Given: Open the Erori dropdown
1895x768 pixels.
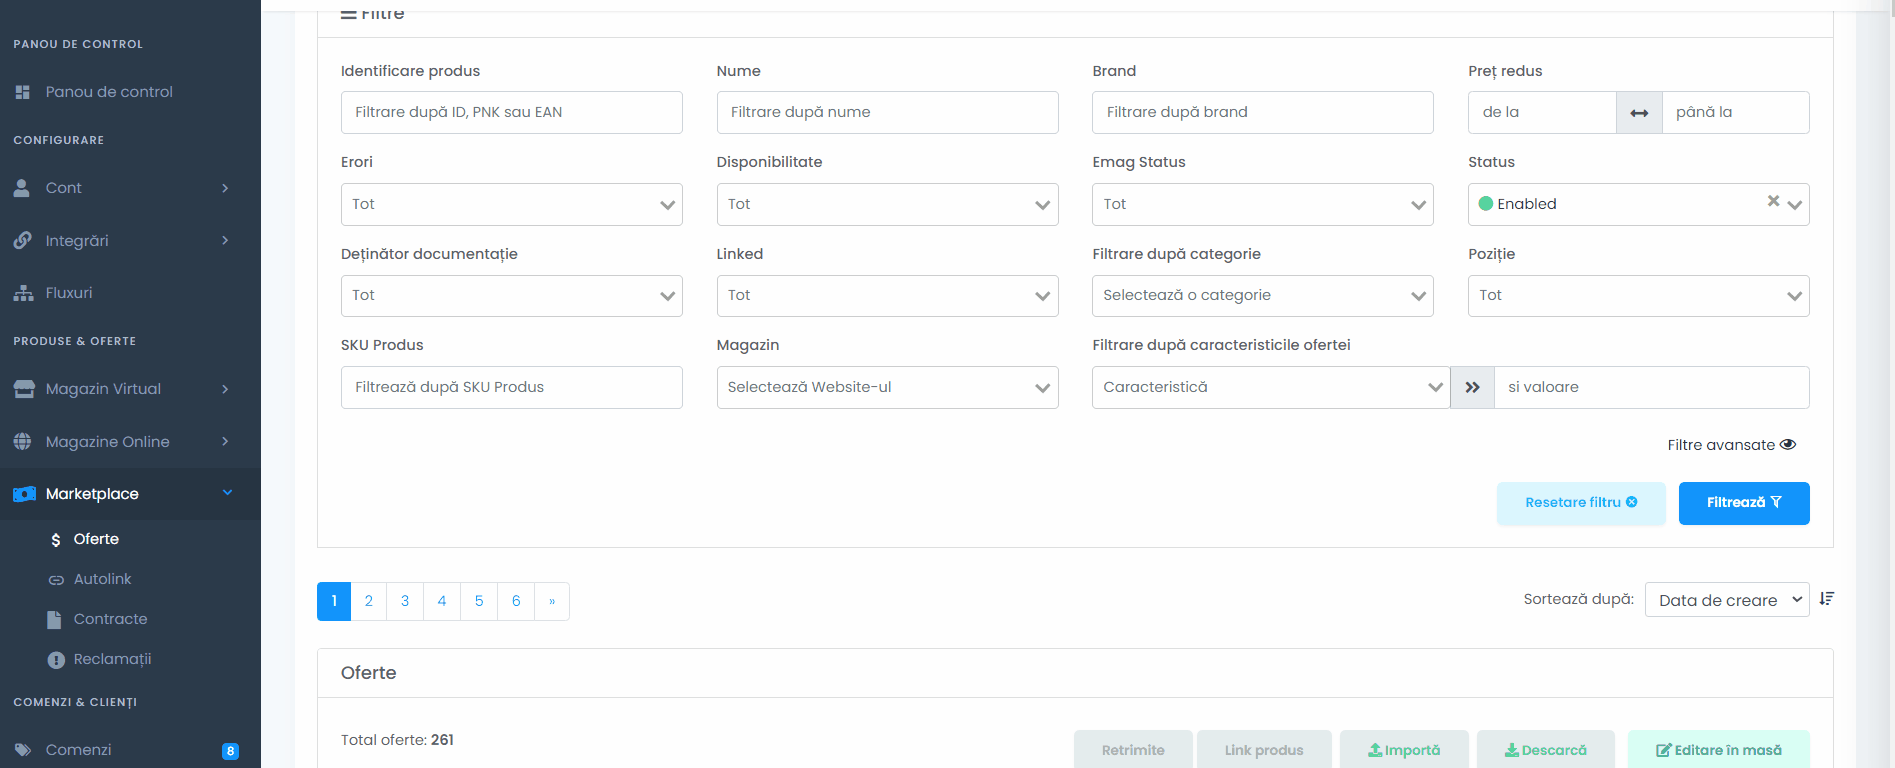Looking at the screenshot, I should (x=512, y=205).
